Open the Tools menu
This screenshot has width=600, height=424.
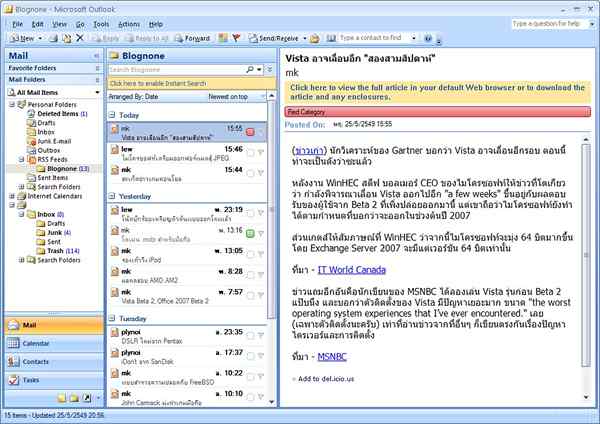[x=101, y=24]
